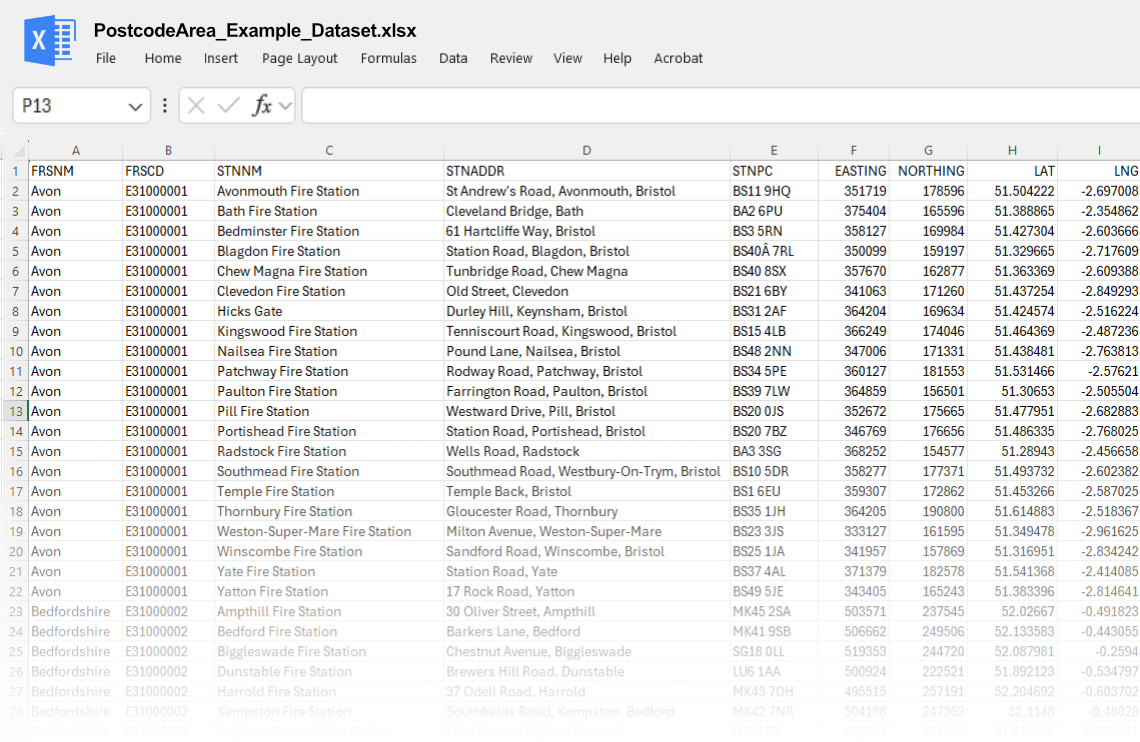Select column D header
Viewport: 1140px width, 742px height.
(586, 151)
